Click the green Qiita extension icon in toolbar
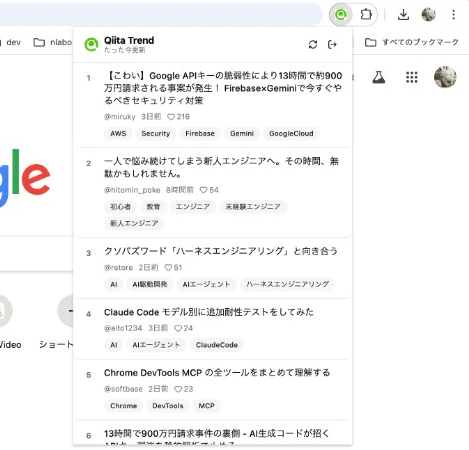 [341, 14]
